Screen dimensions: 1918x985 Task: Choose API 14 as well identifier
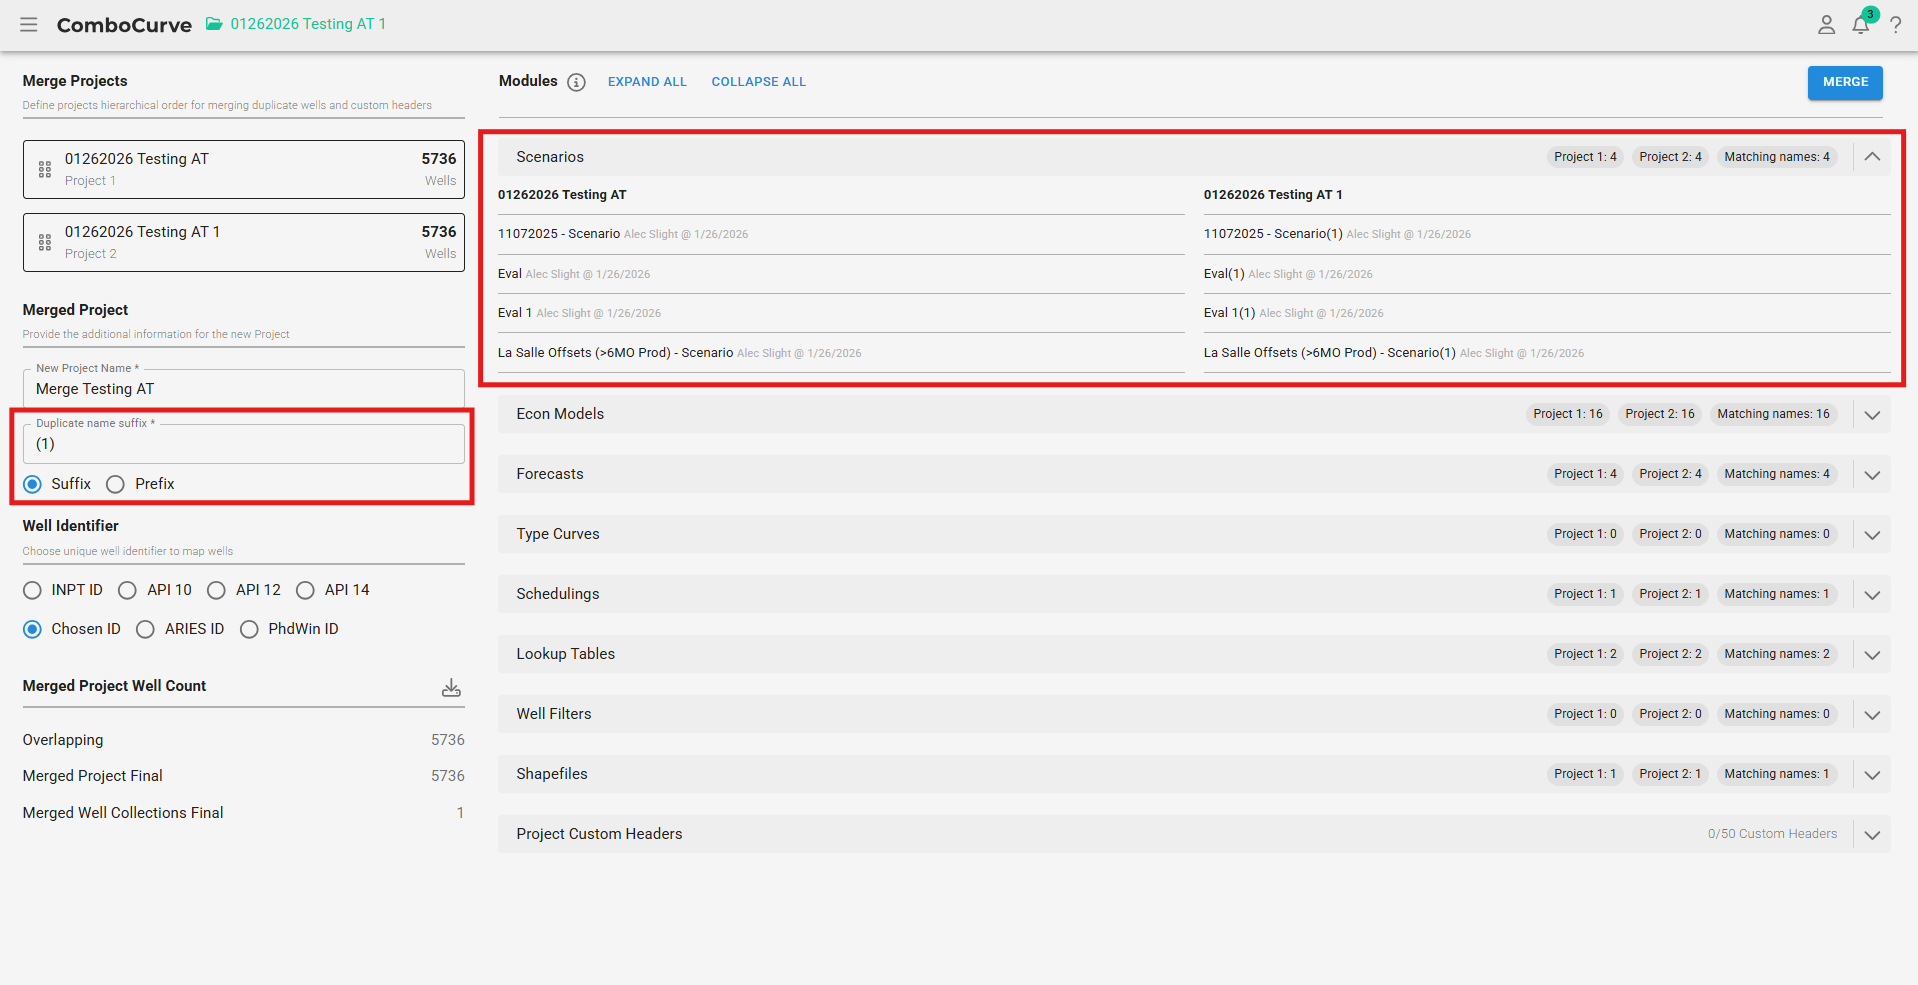(306, 591)
